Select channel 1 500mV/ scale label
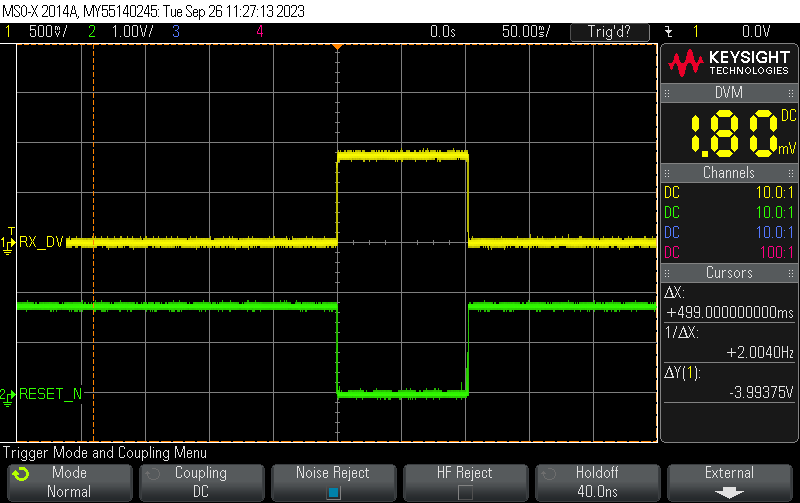 tap(48, 32)
